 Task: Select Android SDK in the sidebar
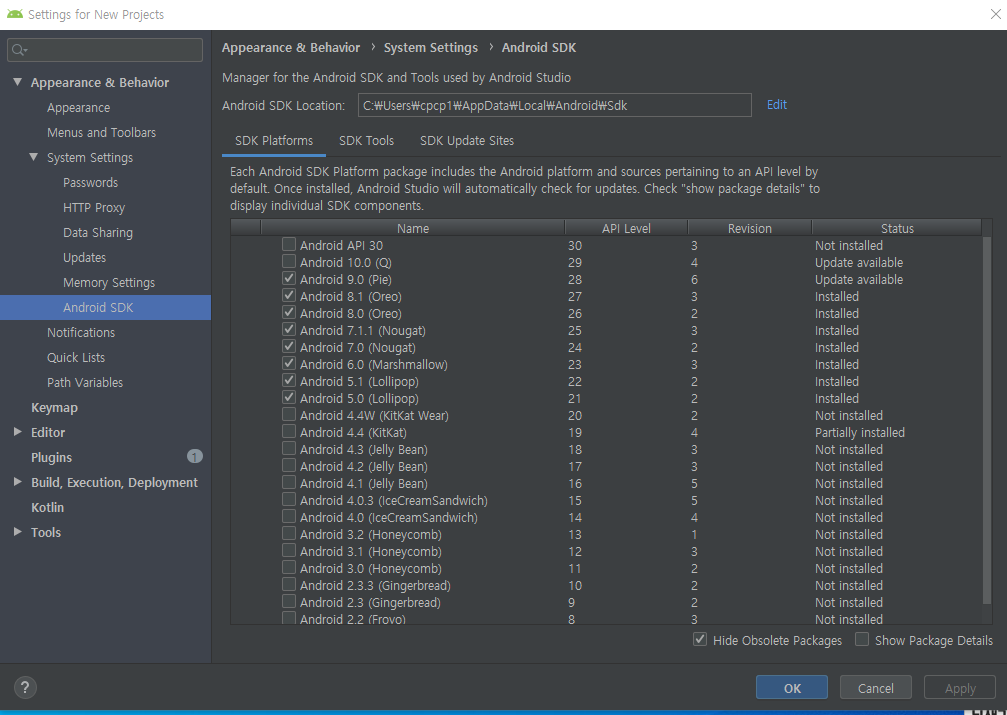coord(105,307)
